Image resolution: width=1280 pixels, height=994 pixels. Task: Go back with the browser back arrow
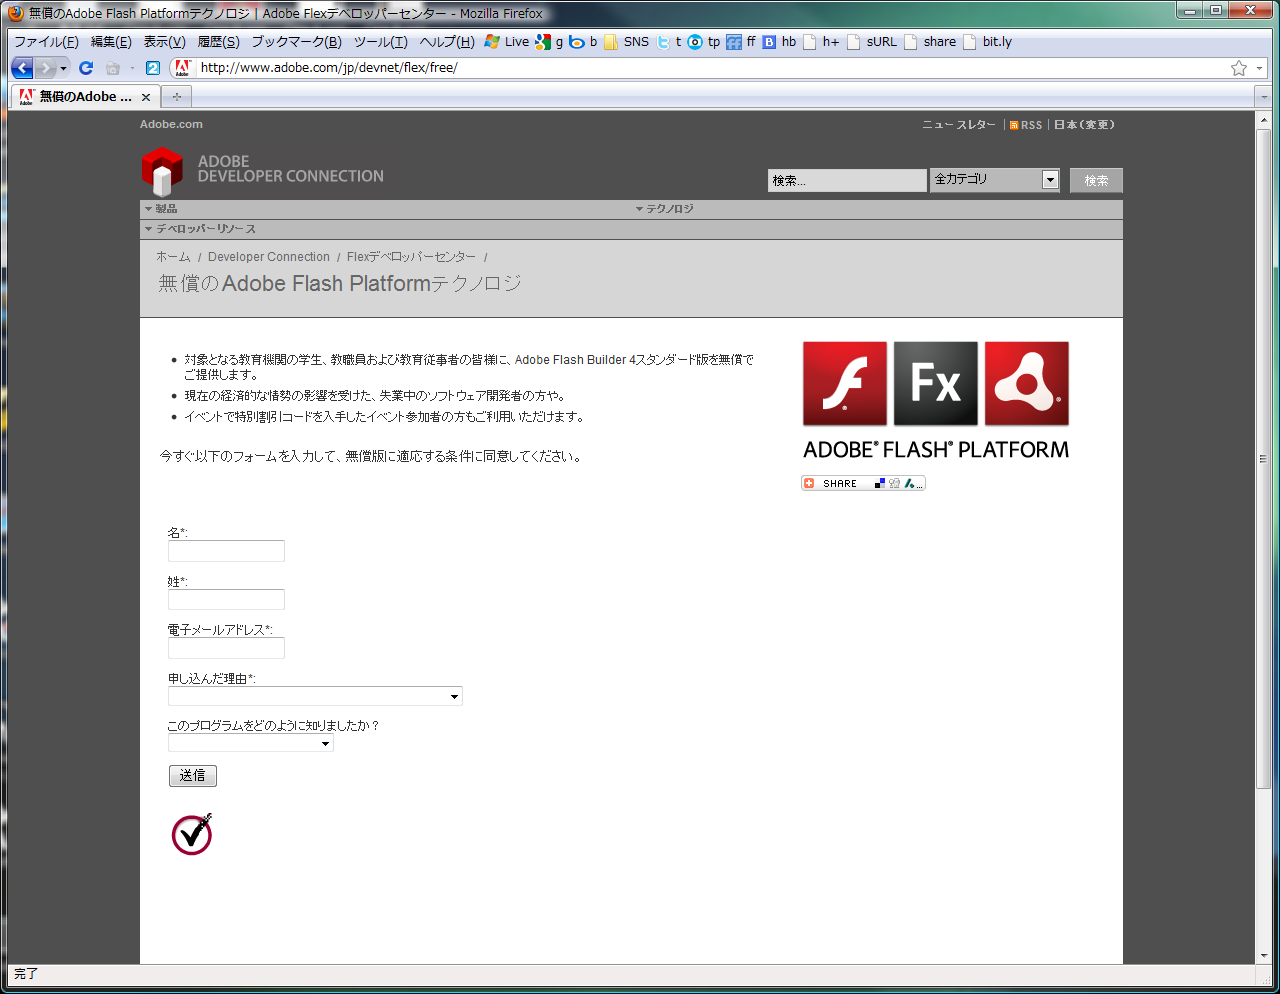[22, 68]
